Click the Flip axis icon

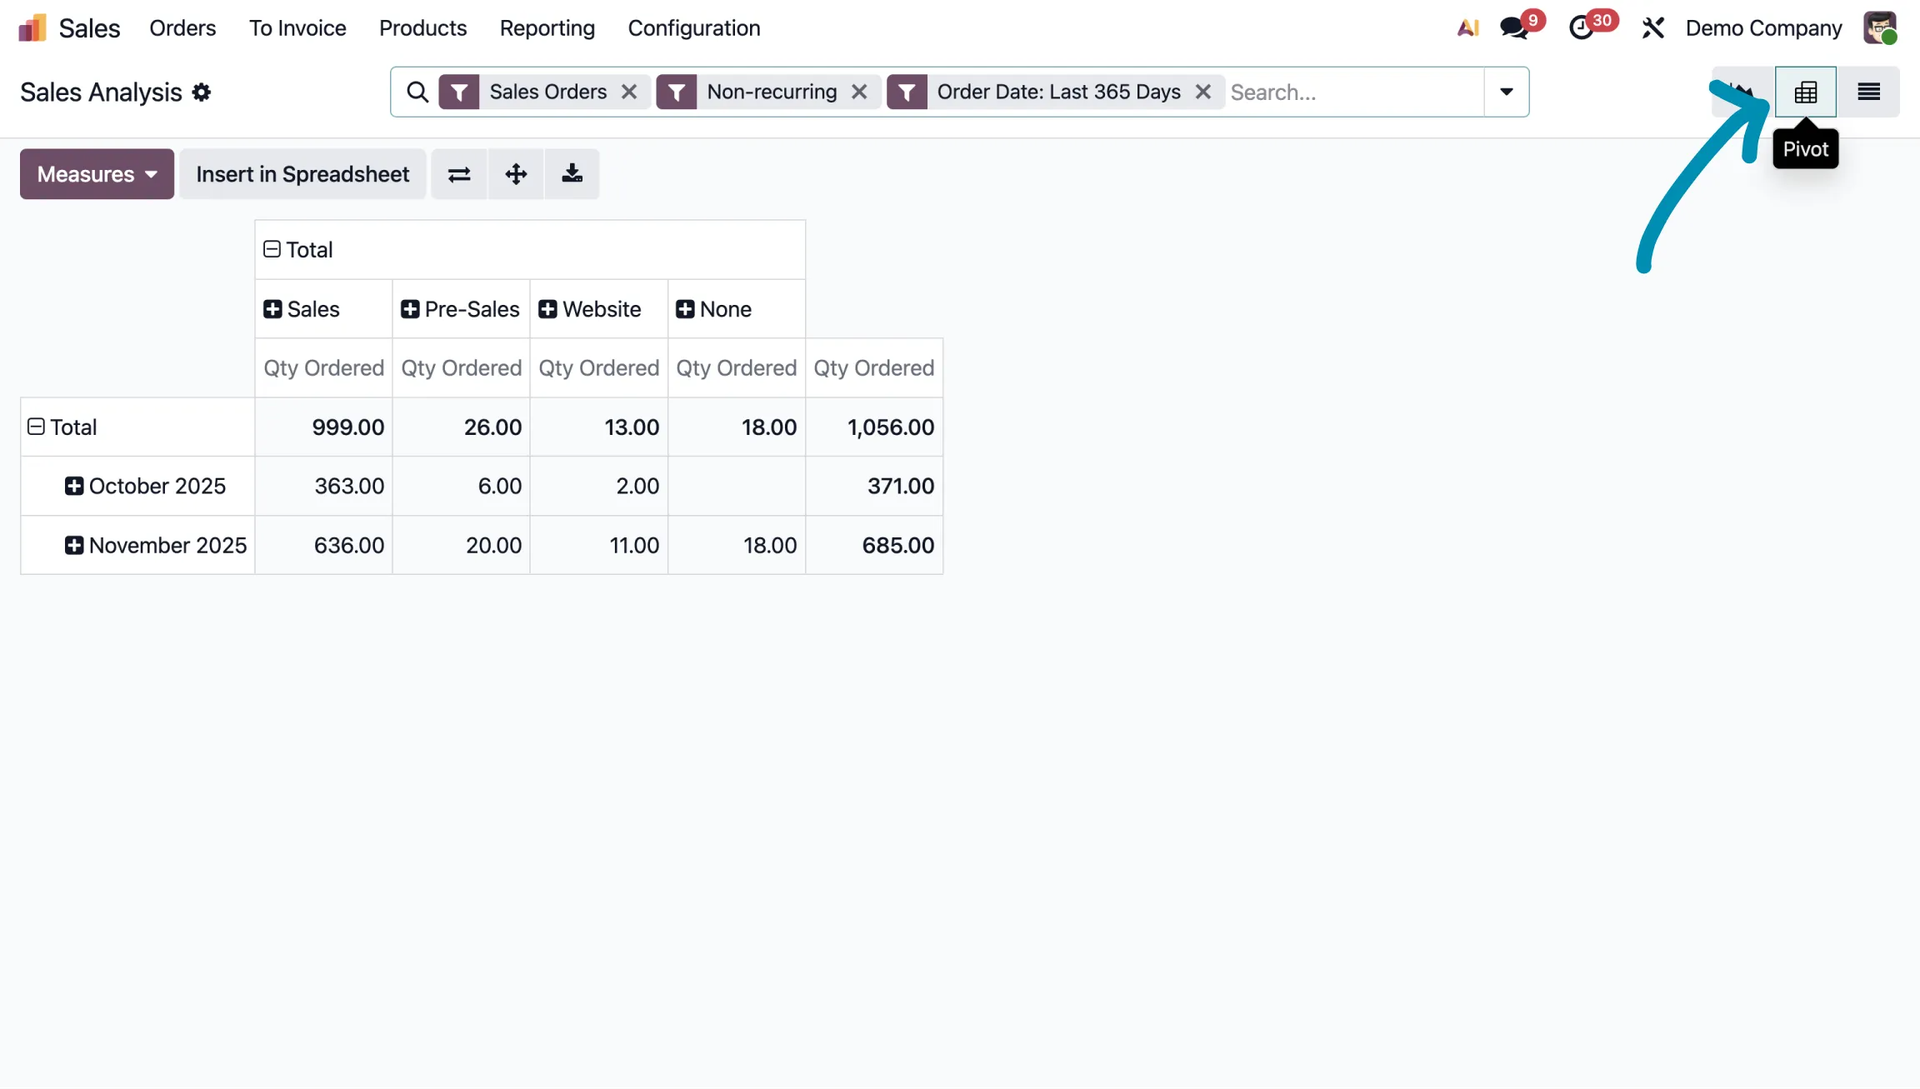click(x=459, y=174)
